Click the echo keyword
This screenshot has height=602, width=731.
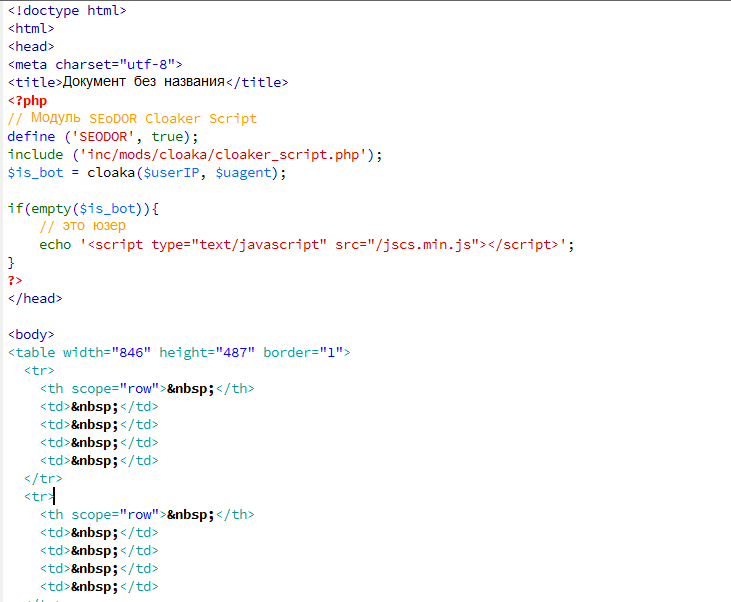coord(55,245)
